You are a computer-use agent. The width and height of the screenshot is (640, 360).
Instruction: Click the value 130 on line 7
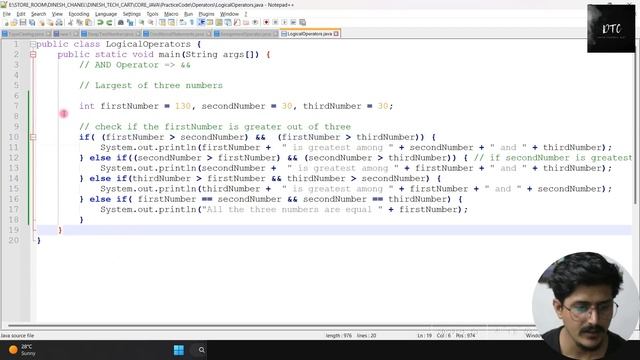(x=183, y=106)
